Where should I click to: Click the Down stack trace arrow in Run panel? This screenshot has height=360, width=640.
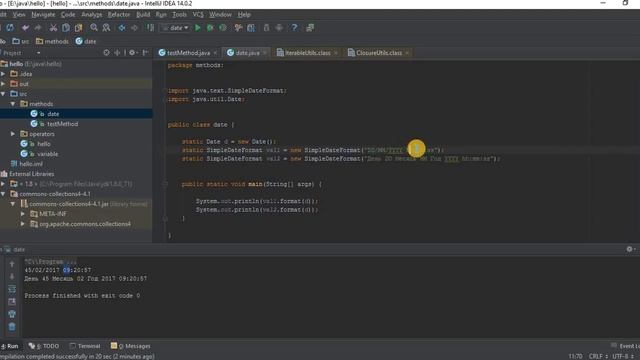point(12,276)
